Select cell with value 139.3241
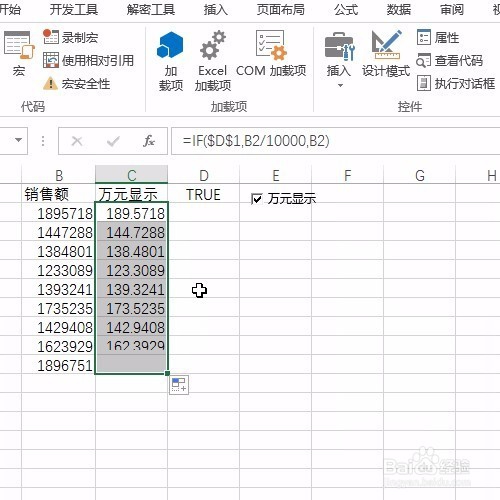Viewport: 500px width, 500px height. point(131,289)
